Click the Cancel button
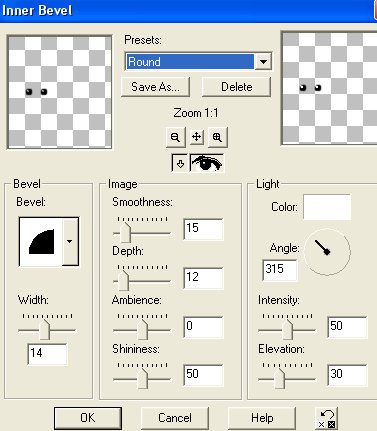The height and width of the screenshot is (431, 377). pyautogui.click(x=175, y=418)
